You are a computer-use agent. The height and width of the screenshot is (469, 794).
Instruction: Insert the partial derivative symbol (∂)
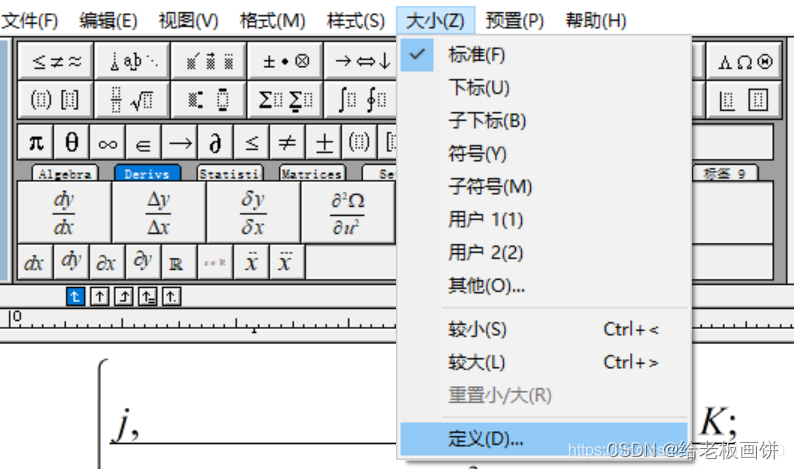pos(215,142)
